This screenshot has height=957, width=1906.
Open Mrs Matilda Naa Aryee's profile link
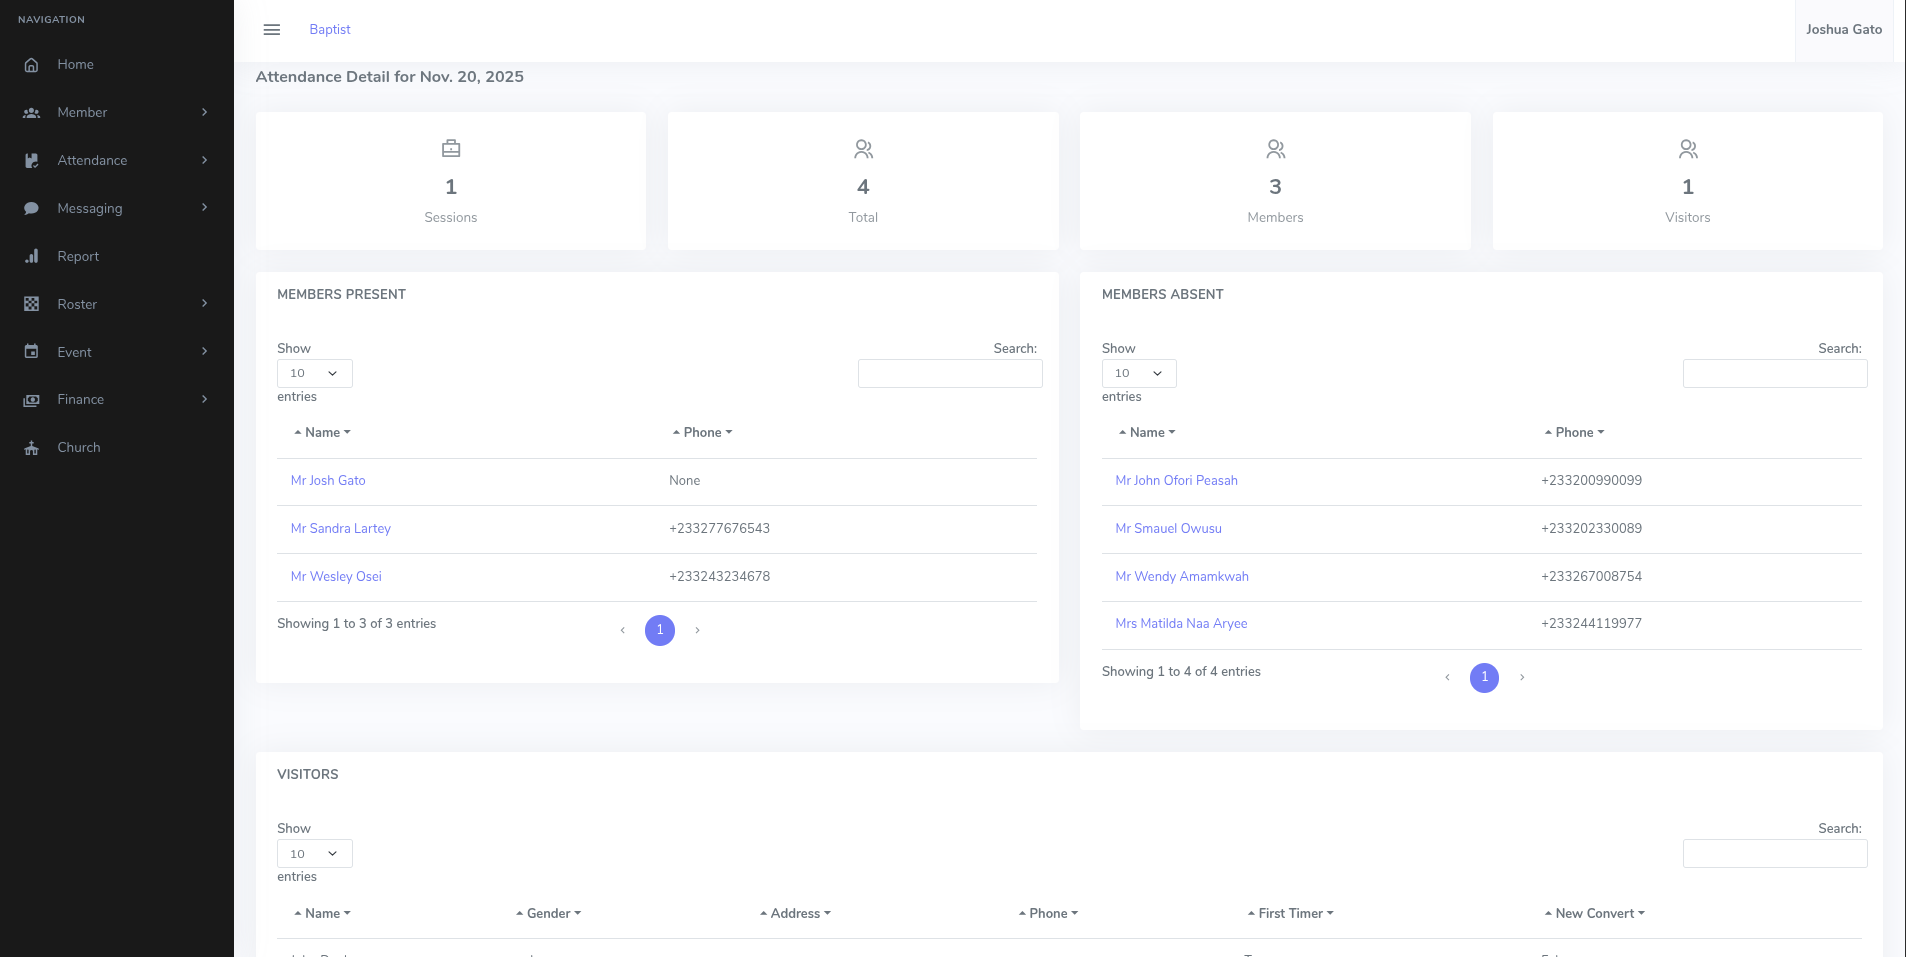[1181, 624]
